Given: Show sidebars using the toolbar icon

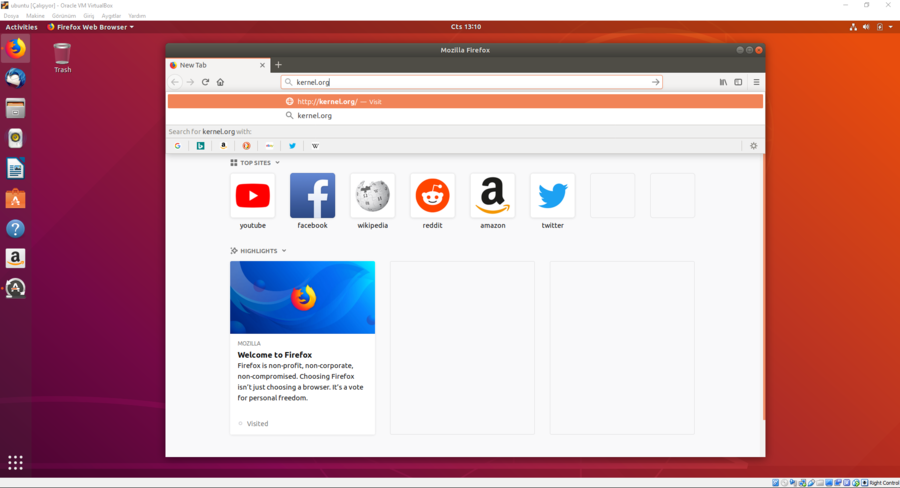Looking at the screenshot, I should (x=738, y=82).
